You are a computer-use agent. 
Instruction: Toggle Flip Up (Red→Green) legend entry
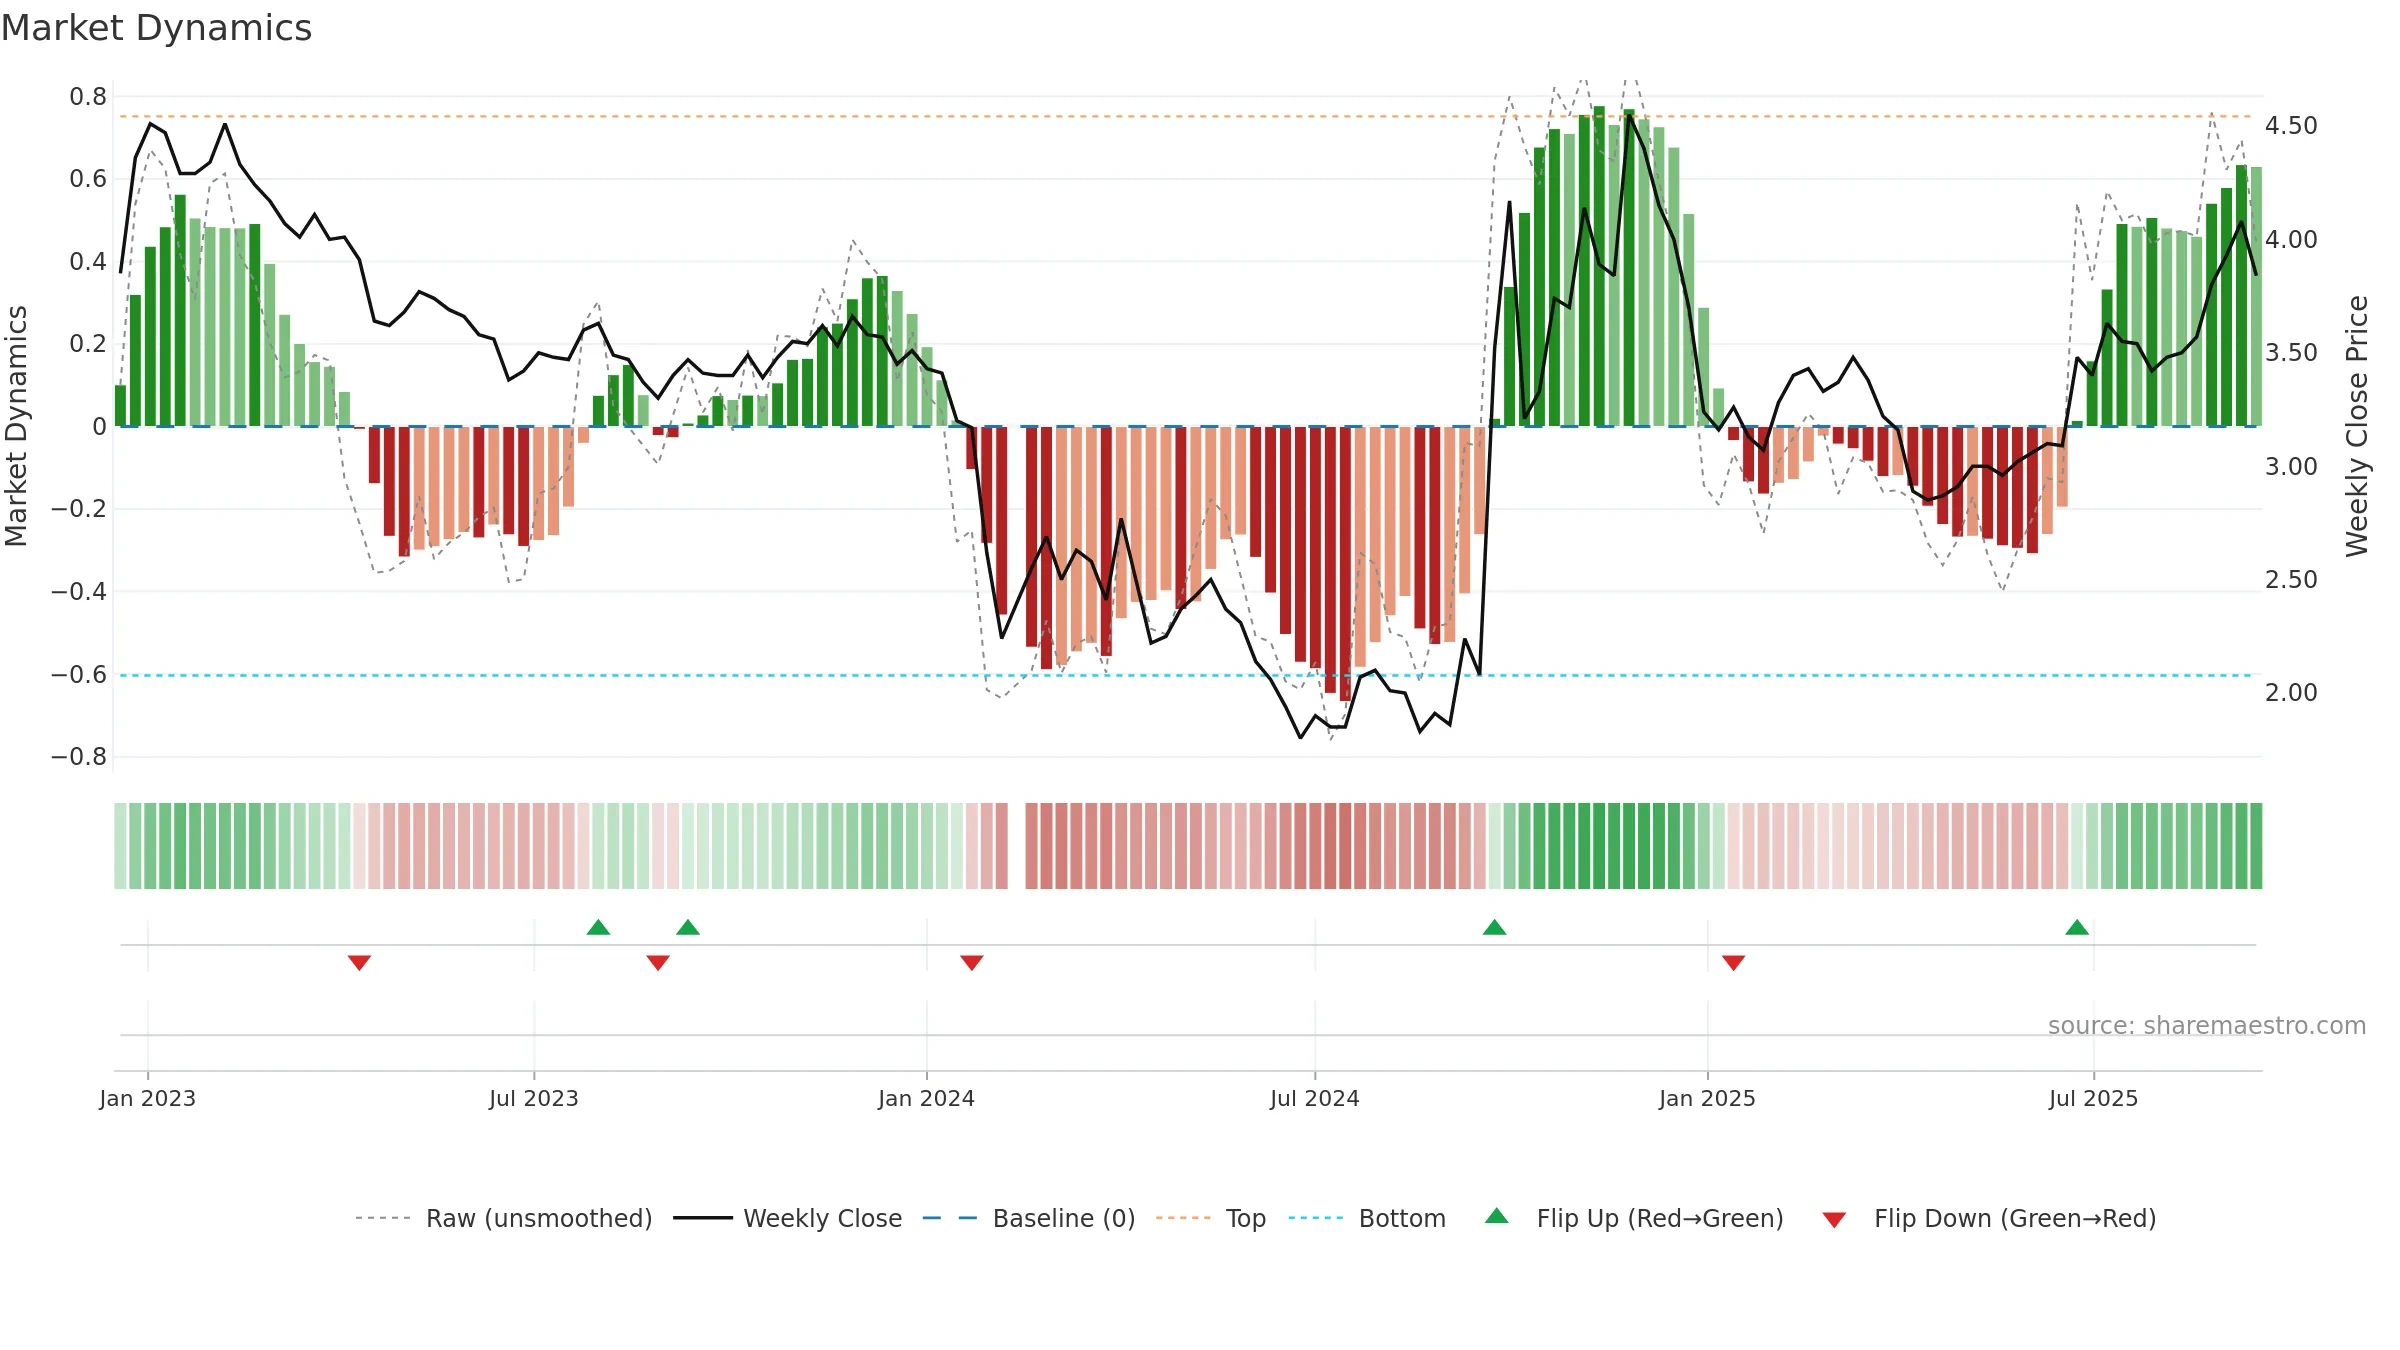pos(1634,1218)
